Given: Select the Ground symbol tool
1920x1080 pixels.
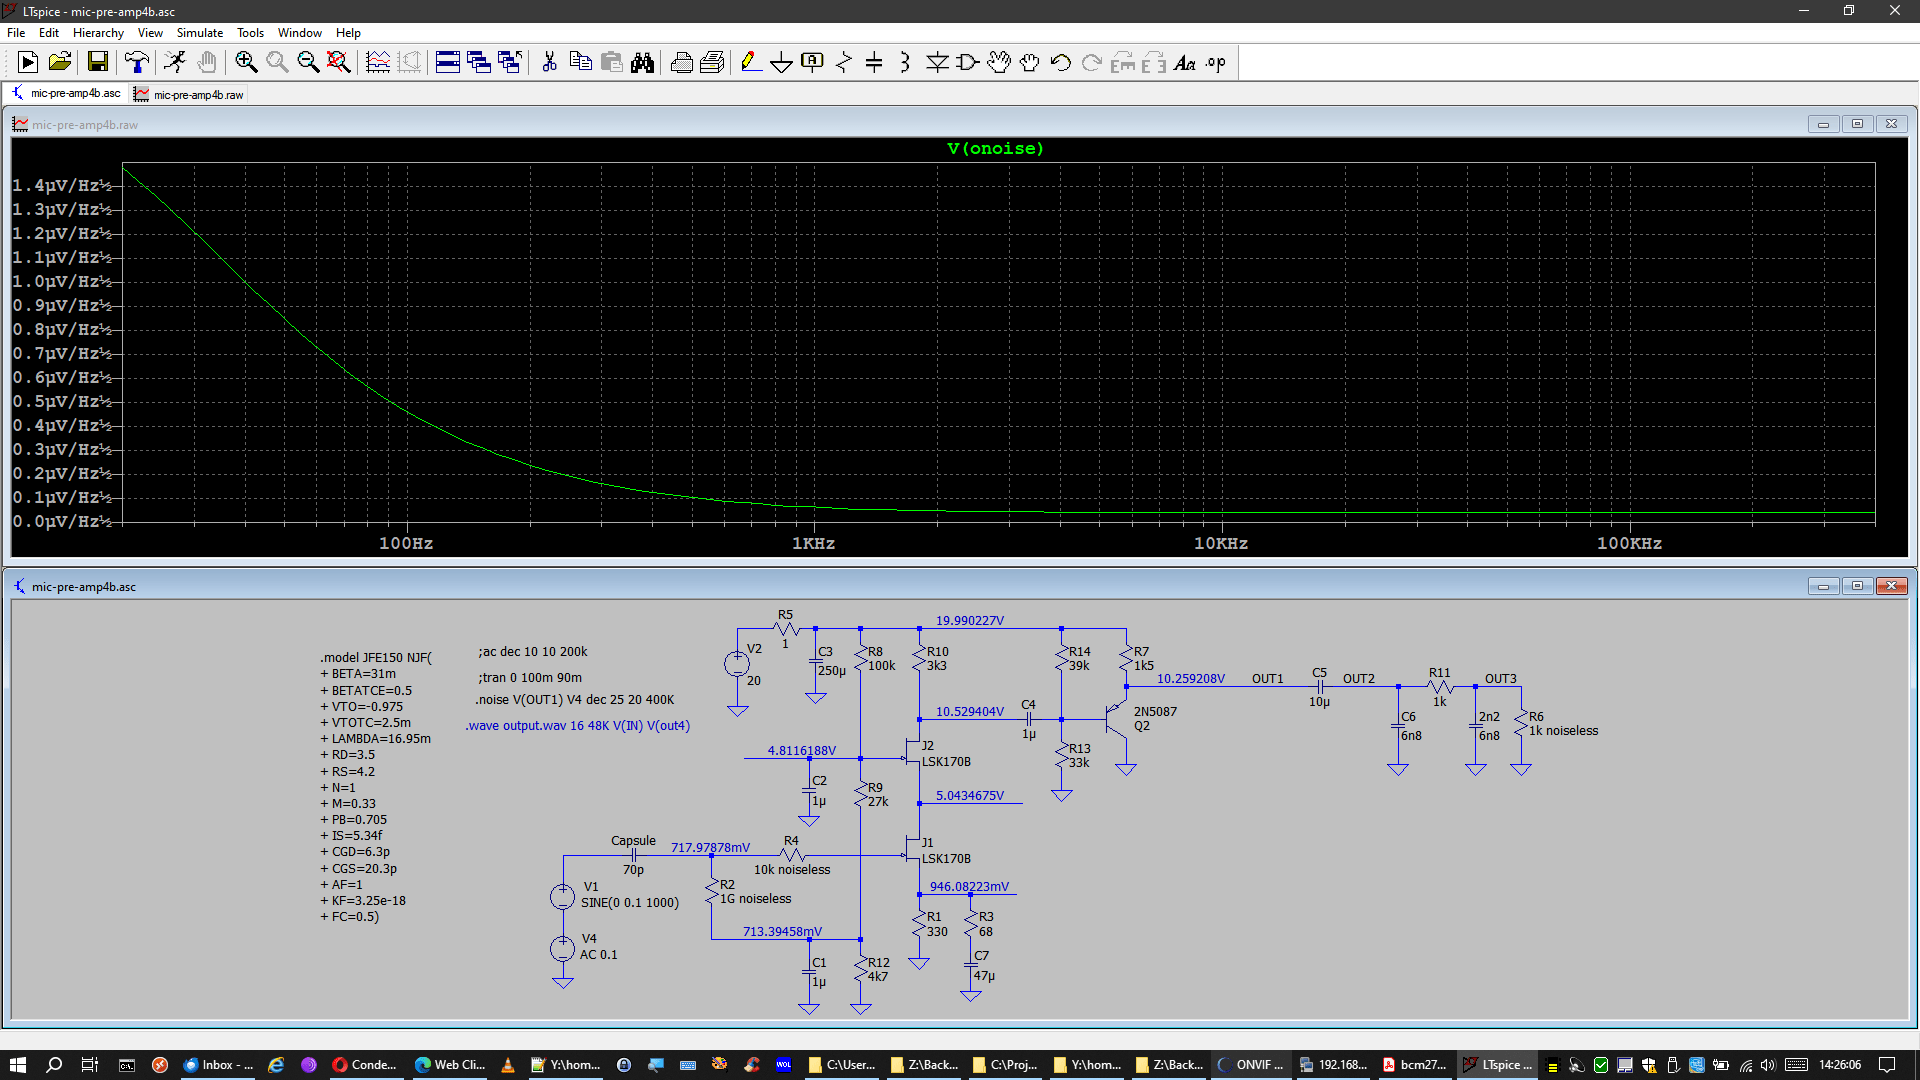Looking at the screenshot, I should pos(781,62).
